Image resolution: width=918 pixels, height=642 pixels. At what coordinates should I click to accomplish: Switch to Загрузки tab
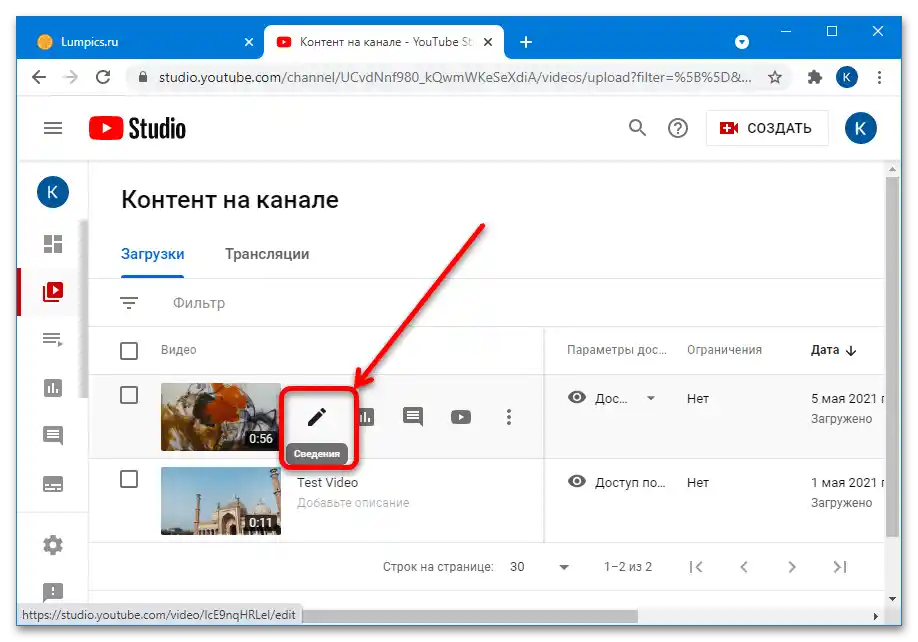[152, 254]
